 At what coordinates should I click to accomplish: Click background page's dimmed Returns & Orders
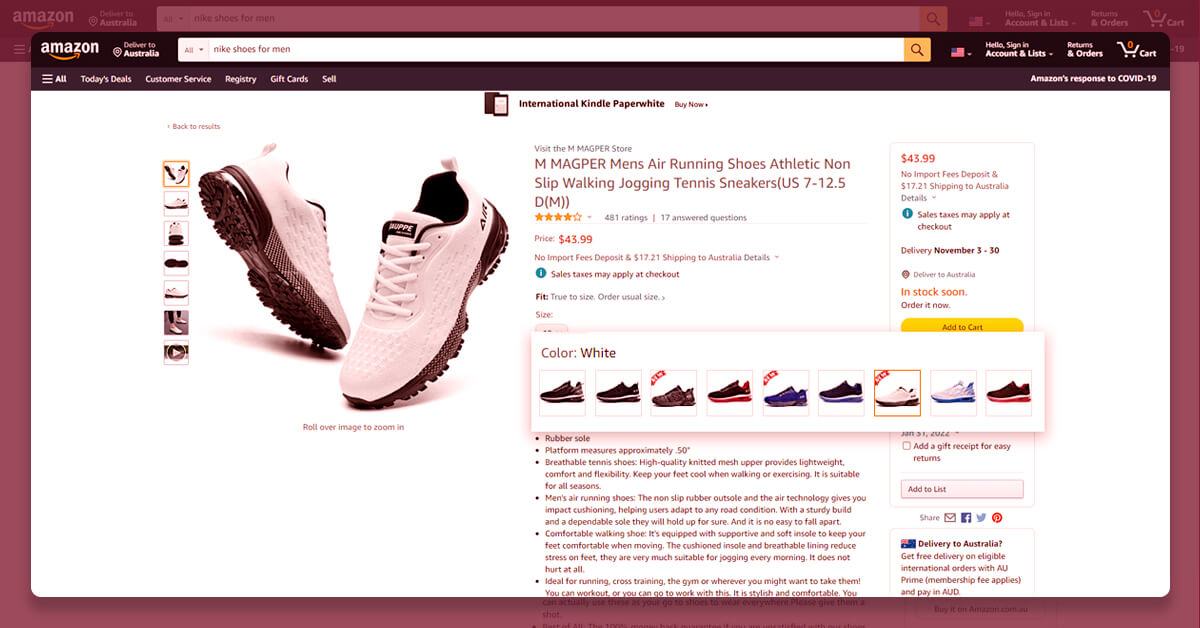point(1109,19)
